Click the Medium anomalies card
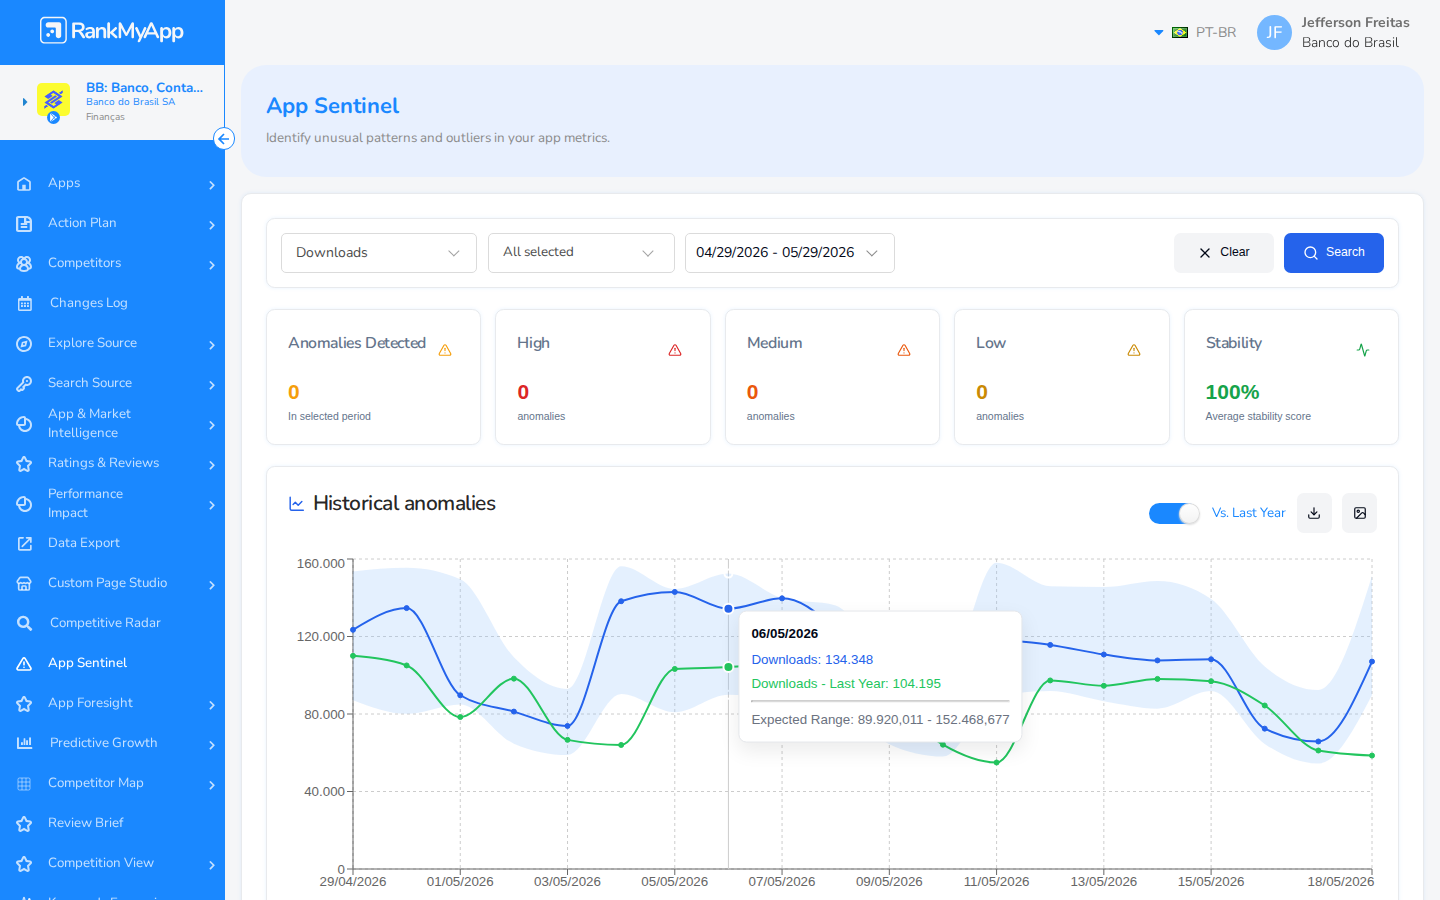The width and height of the screenshot is (1440, 900). click(x=832, y=377)
